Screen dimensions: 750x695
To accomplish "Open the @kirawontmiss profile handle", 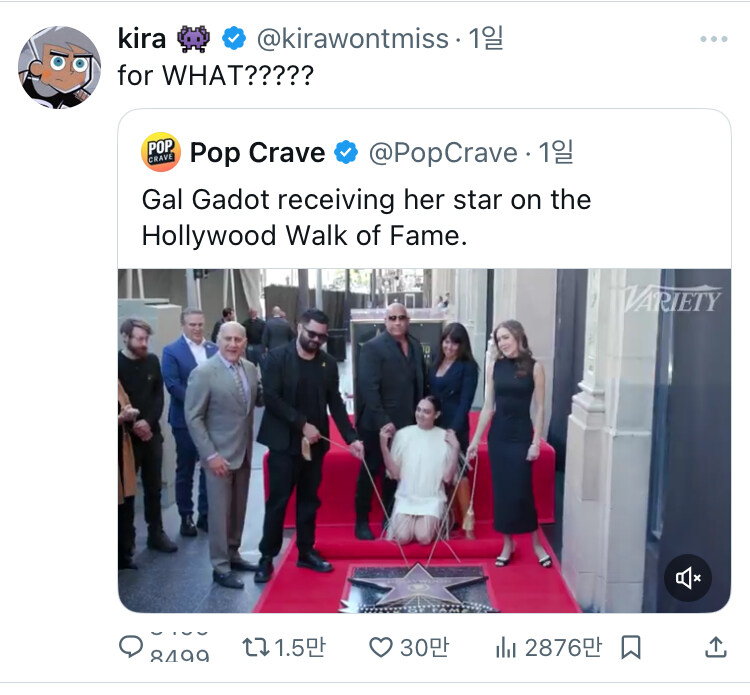I will coord(352,39).
